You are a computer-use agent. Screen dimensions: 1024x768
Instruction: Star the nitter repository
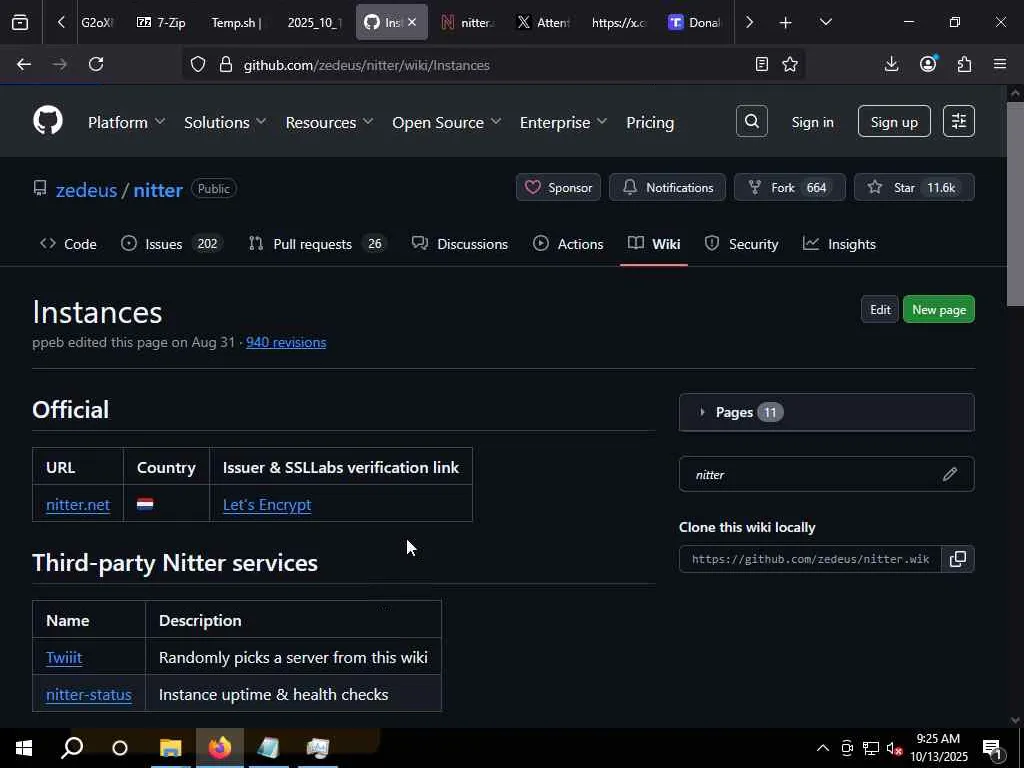tap(914, 187)
